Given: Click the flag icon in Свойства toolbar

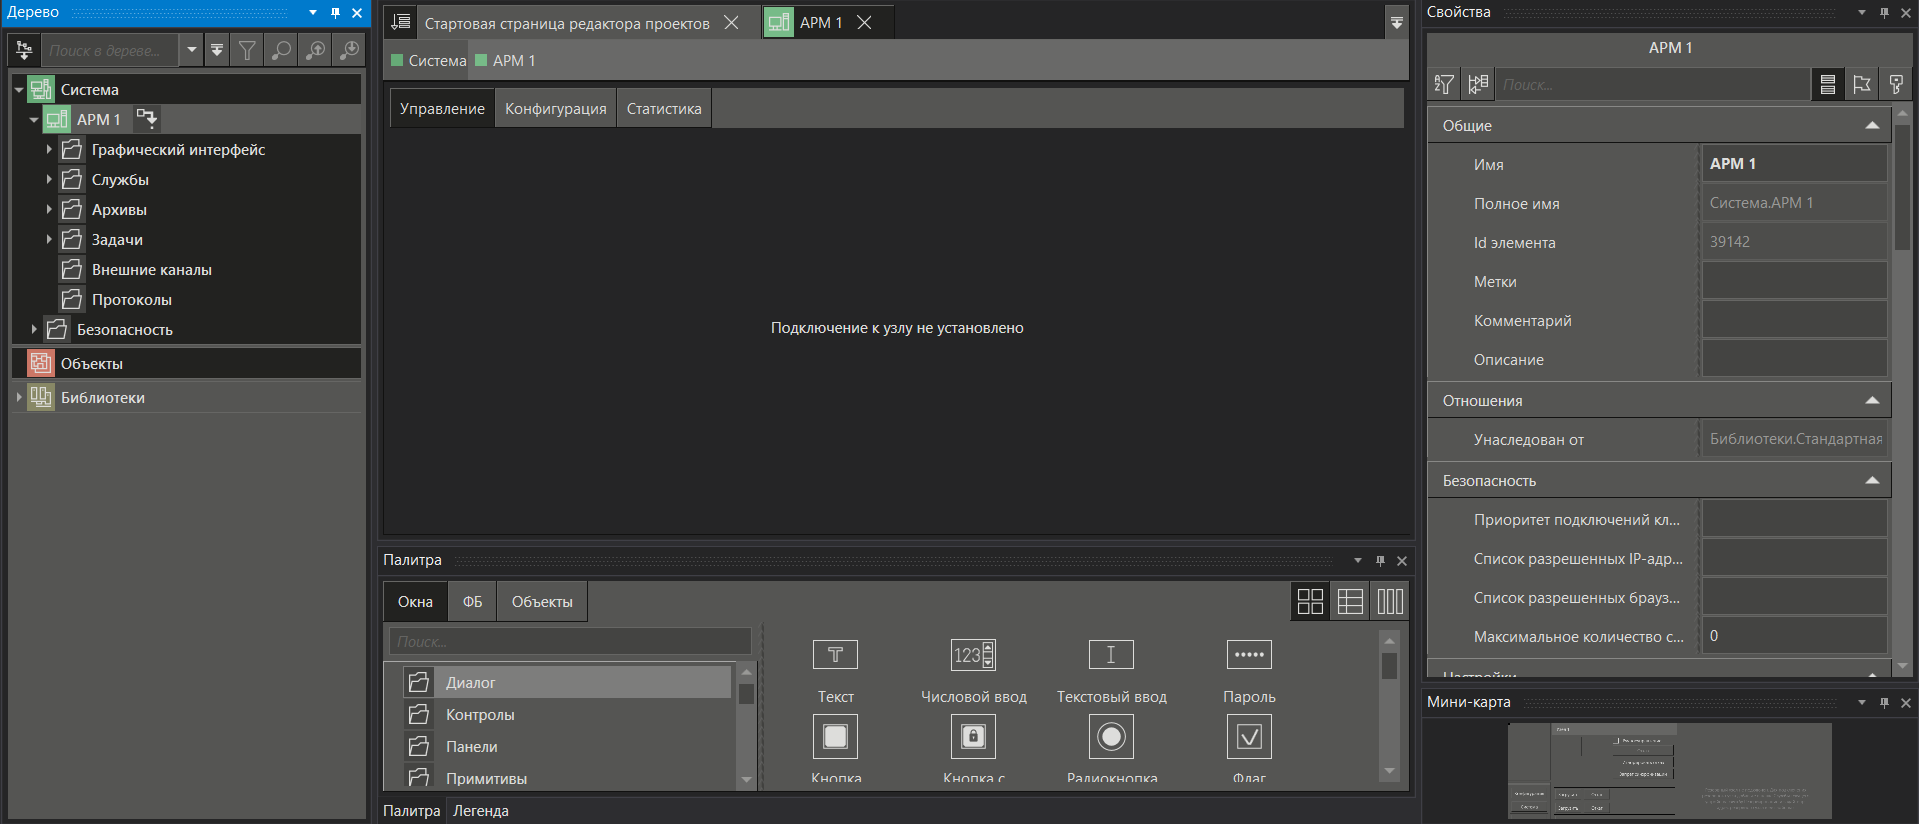Looking at the screenshot, I should point(1862,85).
